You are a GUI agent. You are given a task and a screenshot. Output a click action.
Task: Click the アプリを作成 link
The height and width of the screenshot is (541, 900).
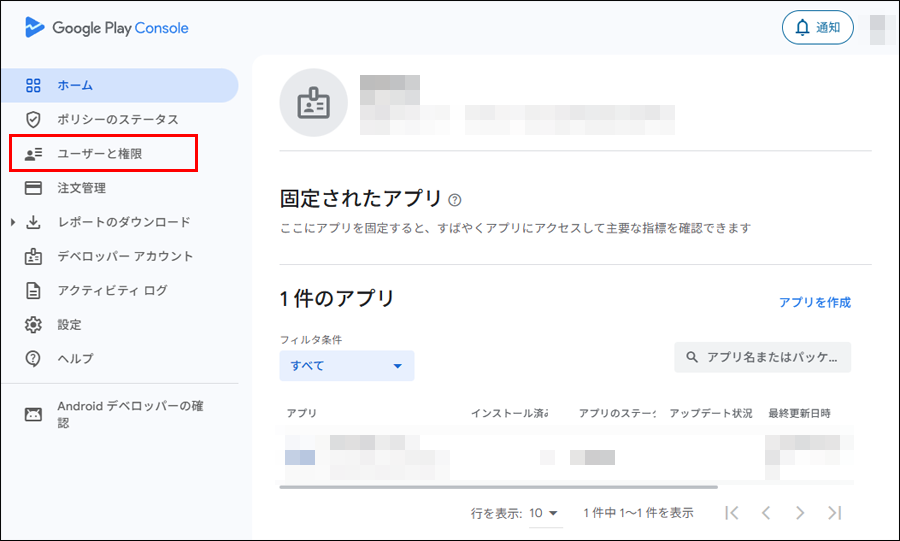click(814, 302)
